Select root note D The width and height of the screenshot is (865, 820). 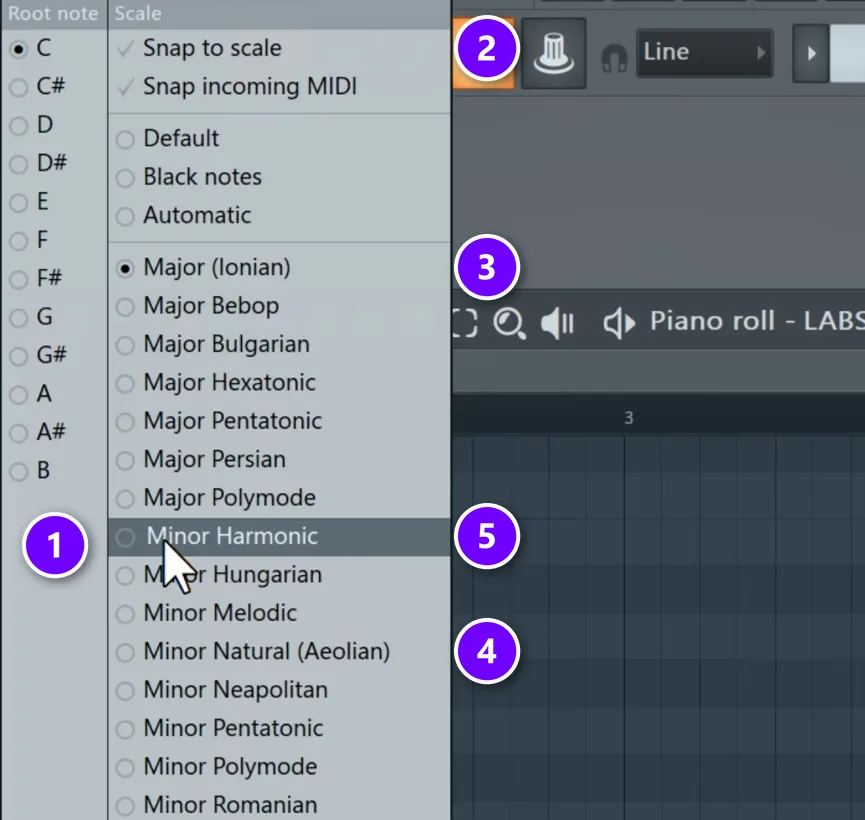[32, 125]
